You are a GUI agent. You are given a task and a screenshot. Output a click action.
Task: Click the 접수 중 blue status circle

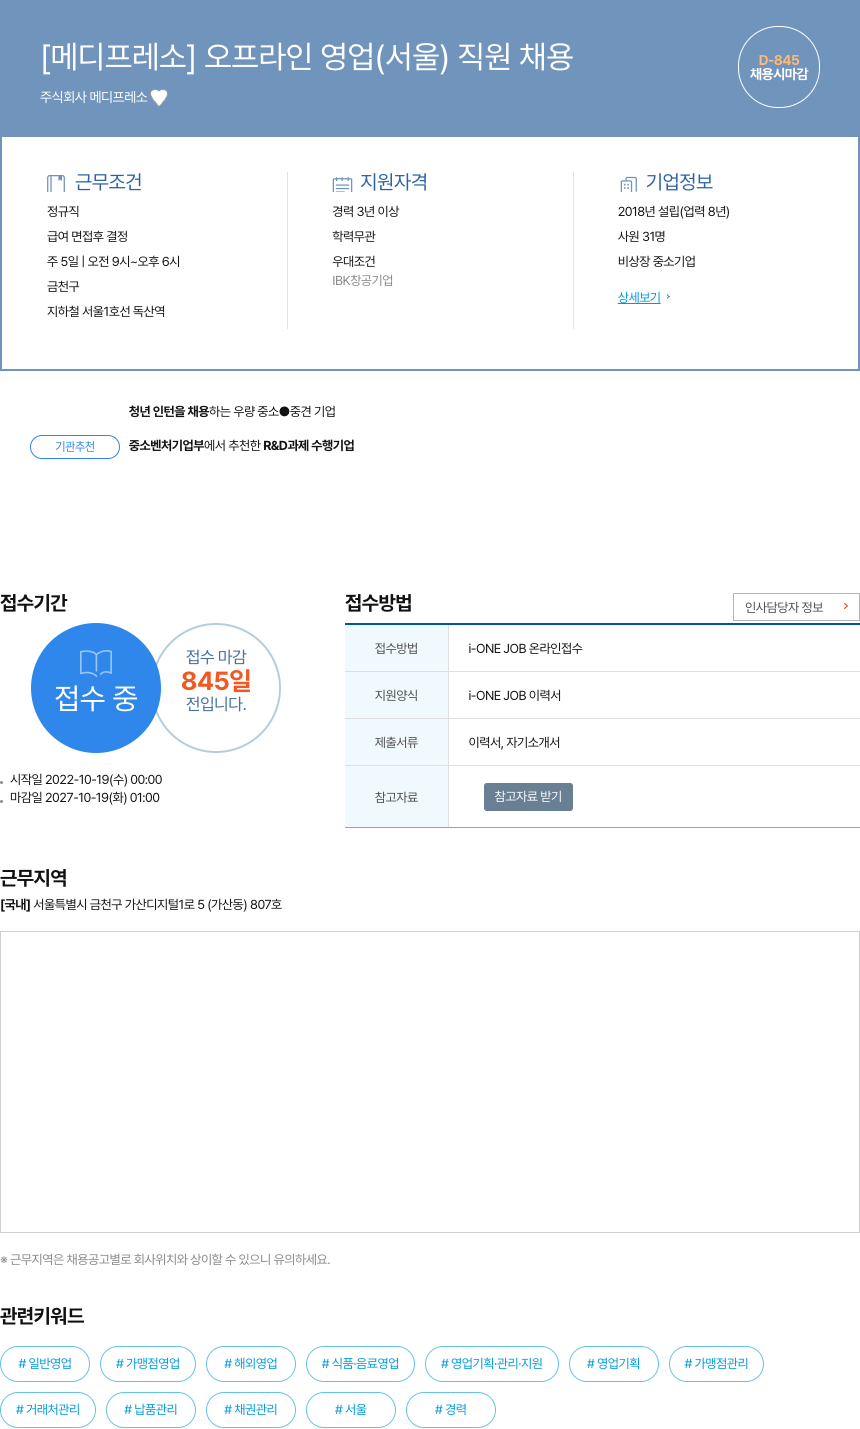(x=96, y=688)
